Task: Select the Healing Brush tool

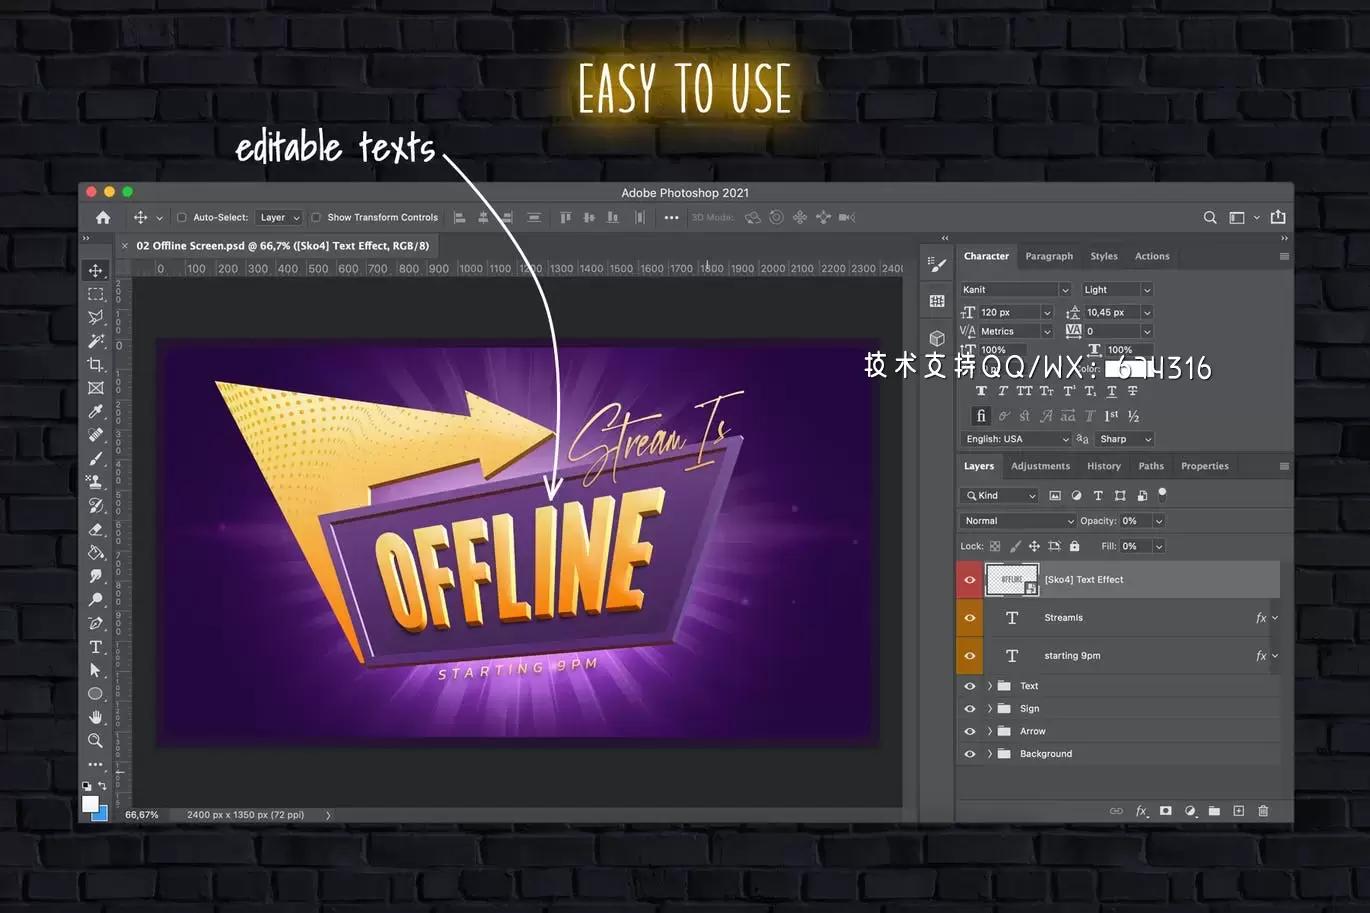Action: coord(96,435)
